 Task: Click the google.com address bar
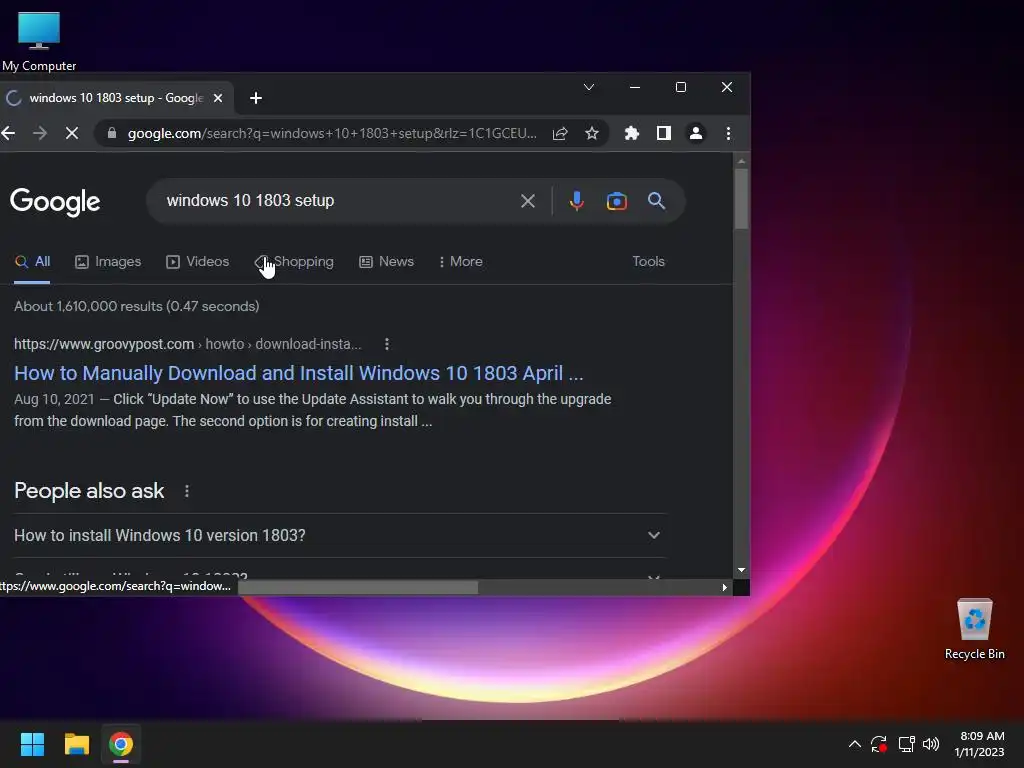332,133
